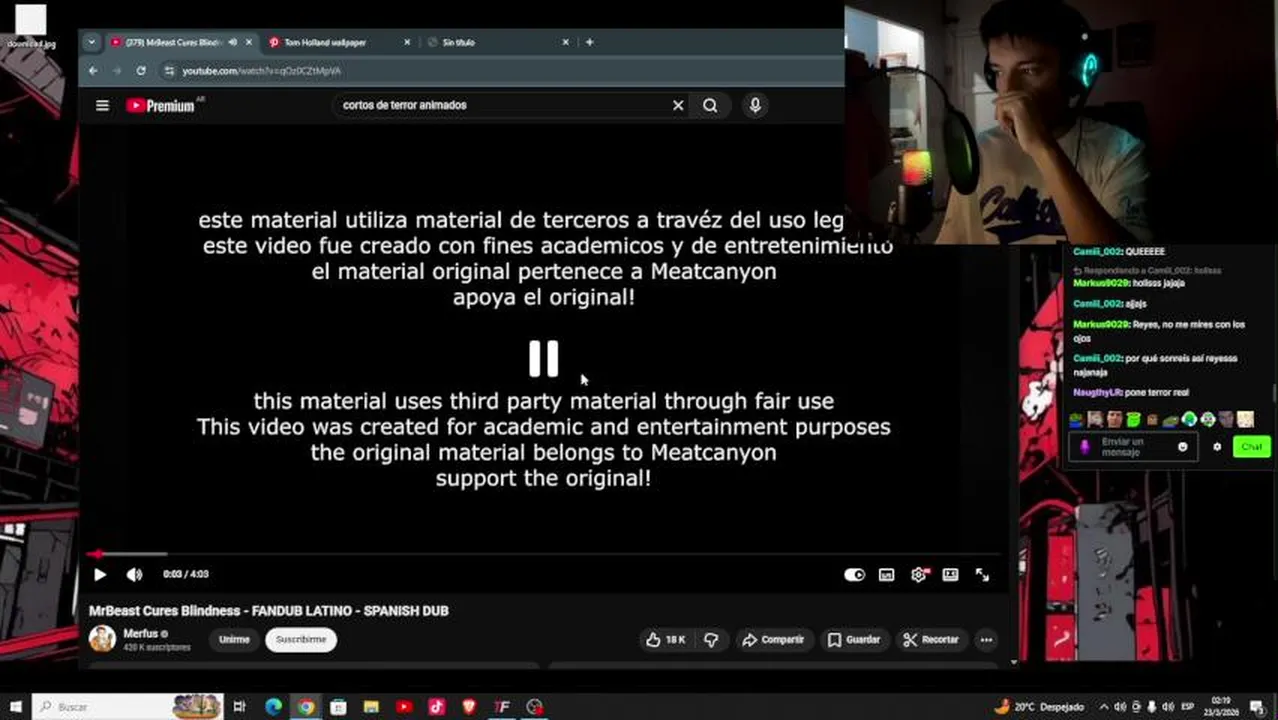
Task: Save the video with Guardar
Action: pyautogui.click(x=854, y=640)
